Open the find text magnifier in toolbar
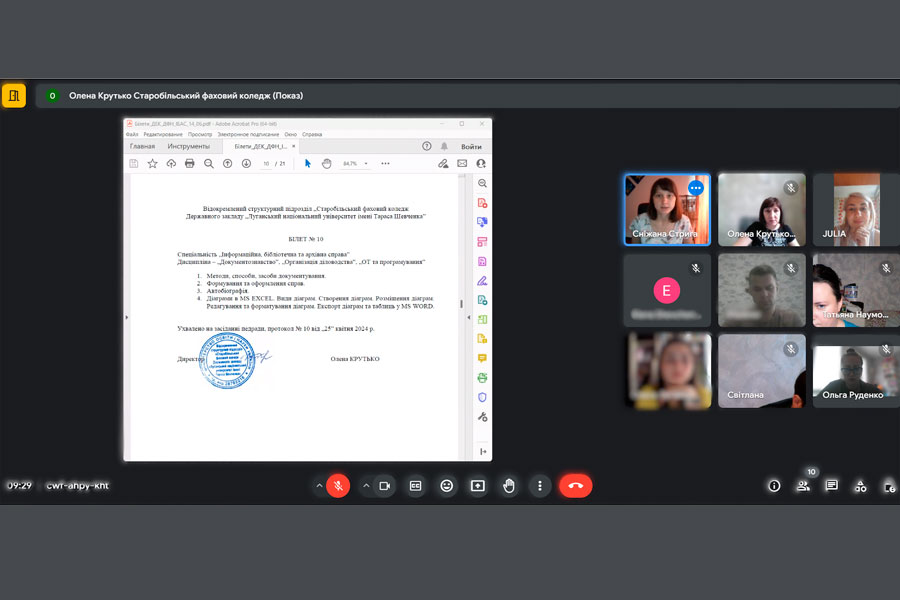The image size is (900, 600). (209, 164)
